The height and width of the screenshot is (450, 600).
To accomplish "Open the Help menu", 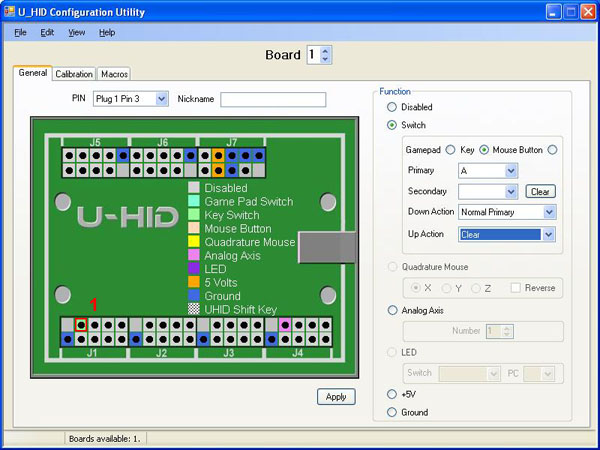I will coord(107,33).
